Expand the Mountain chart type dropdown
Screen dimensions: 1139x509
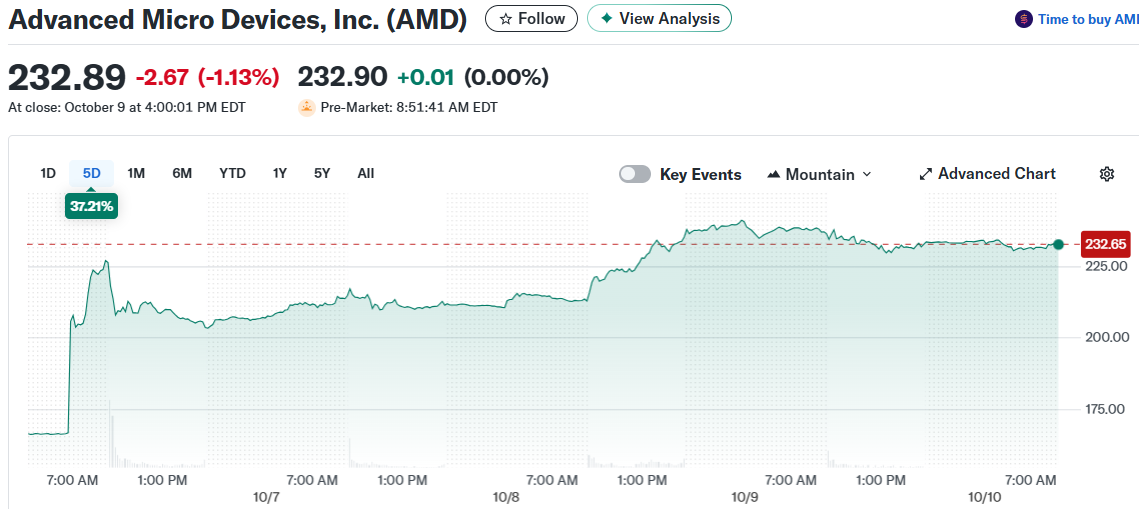click(819, 174)
